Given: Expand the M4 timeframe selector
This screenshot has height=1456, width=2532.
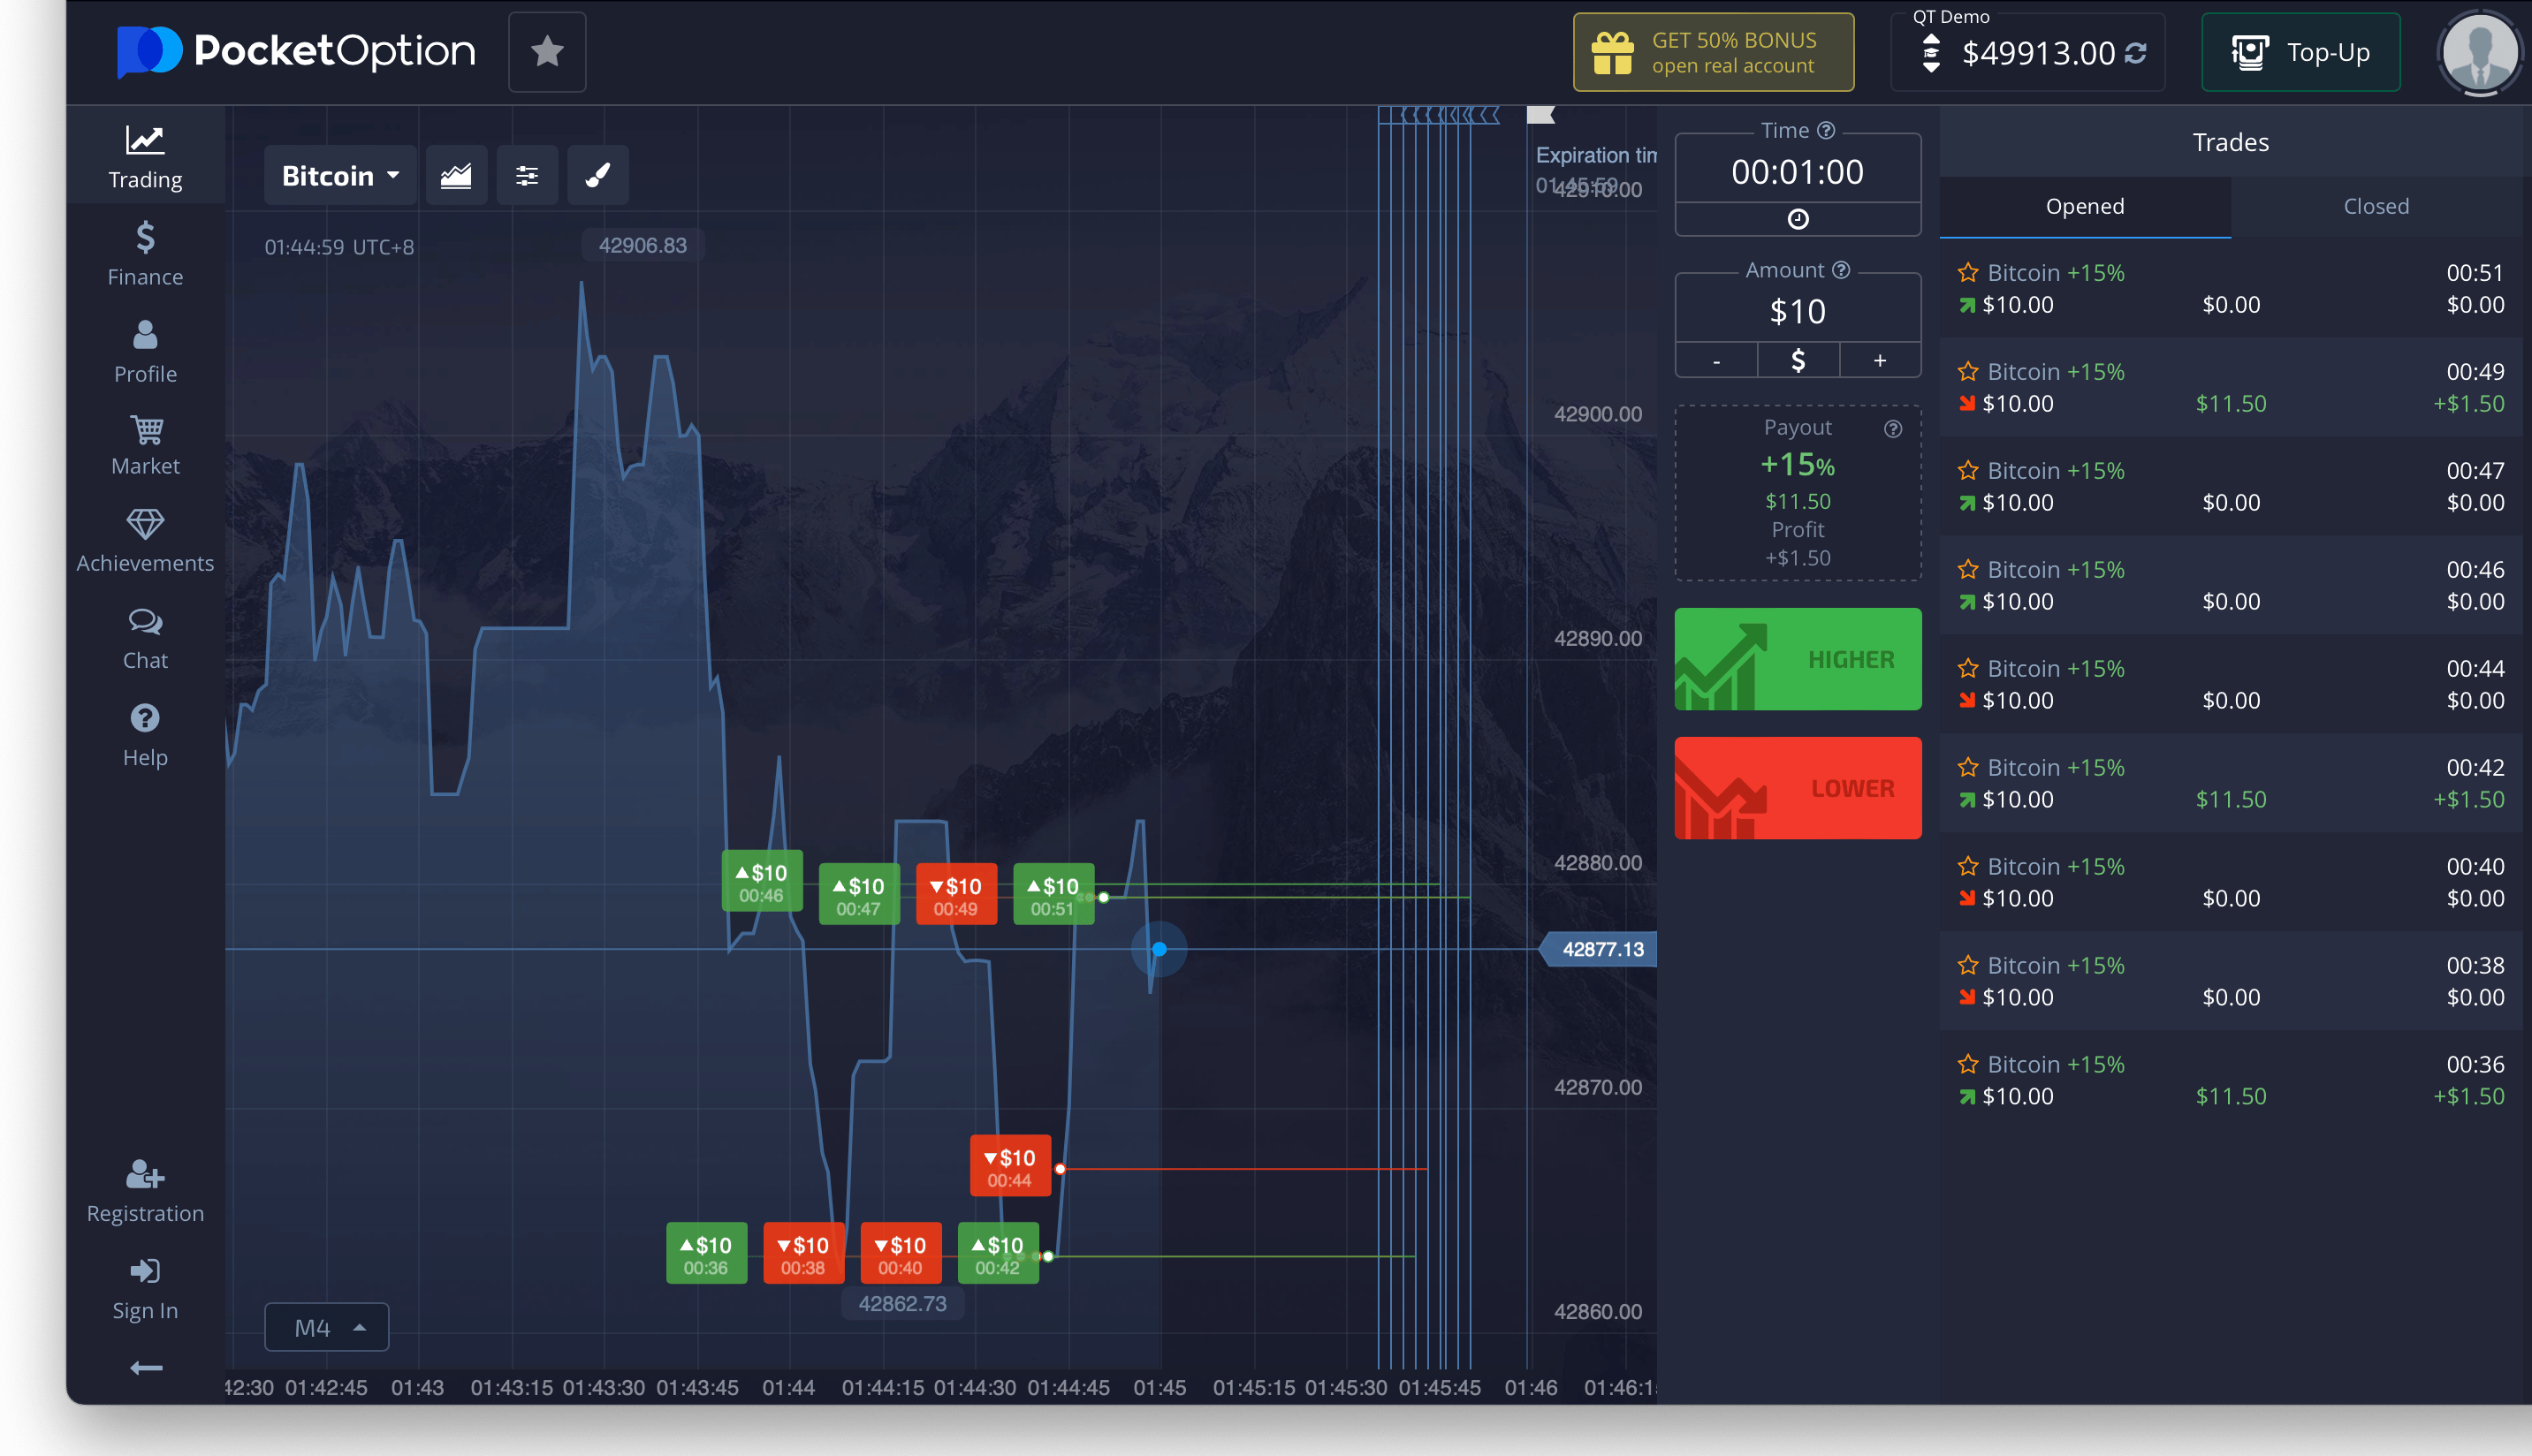Looking at the screenshot, I should pyautogui.click(x=326, y=1327).
